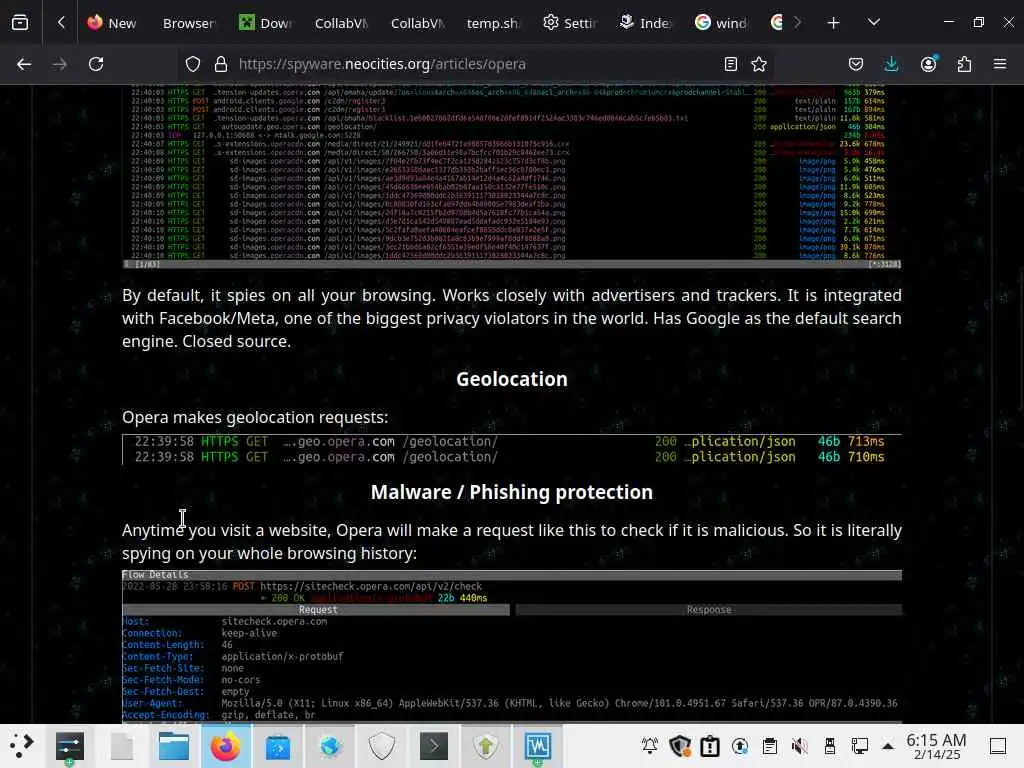Go back one page
1024x768 pixels.
click(x=24, y=64)
